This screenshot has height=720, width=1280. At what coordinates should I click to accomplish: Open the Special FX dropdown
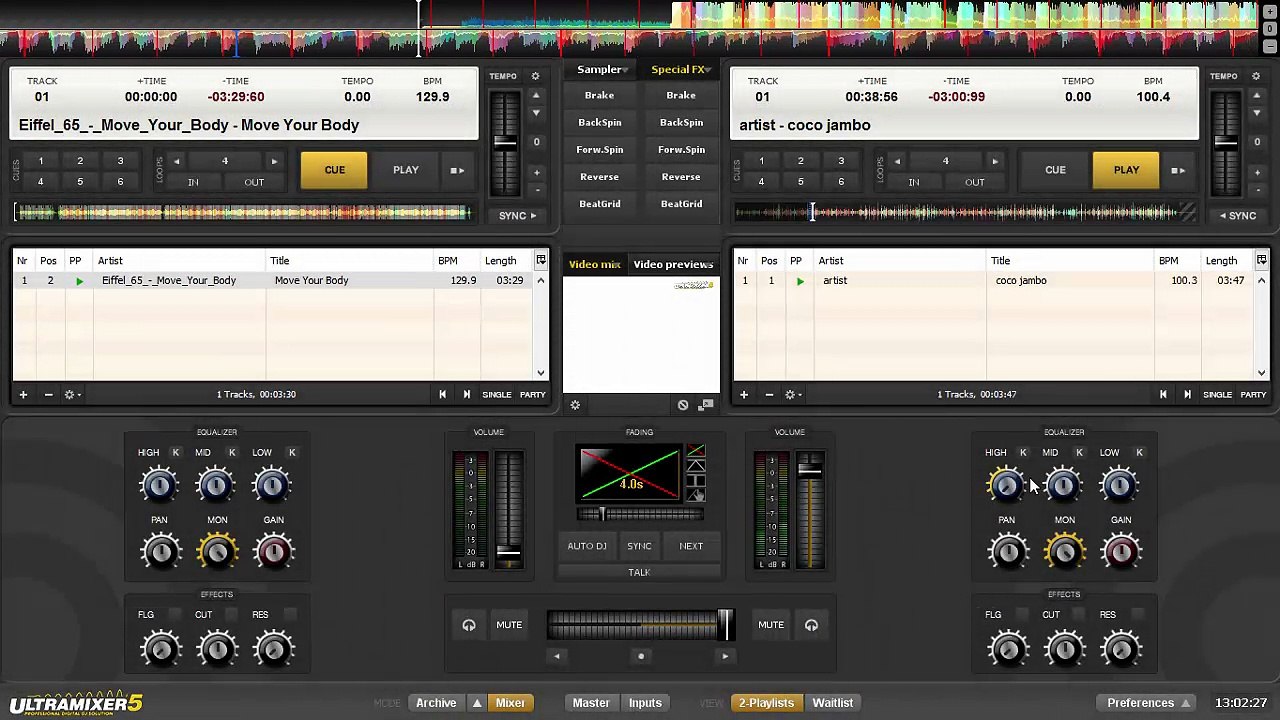click(x=681, y=69)
